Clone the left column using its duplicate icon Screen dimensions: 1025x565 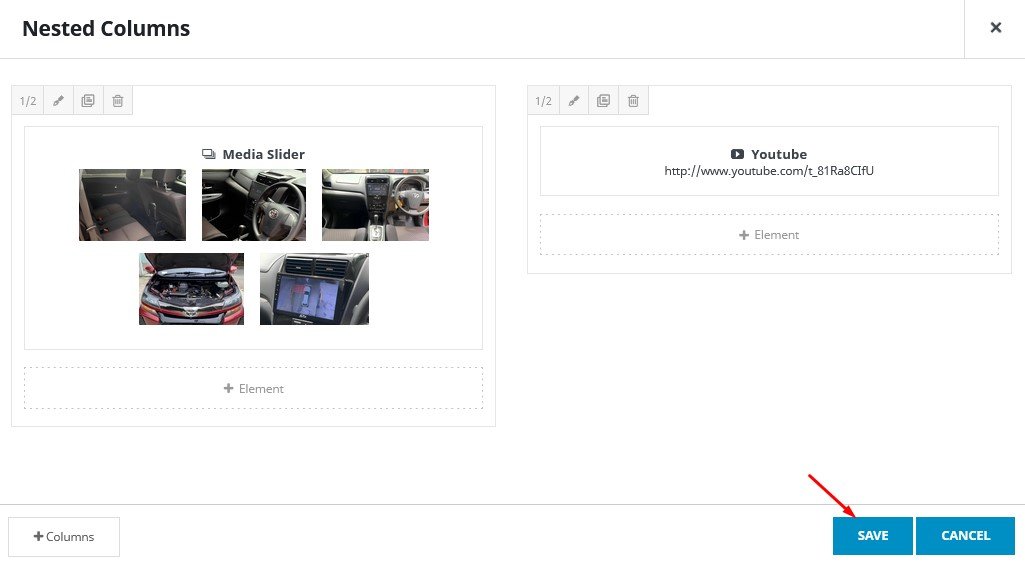[x=88, y=101]
